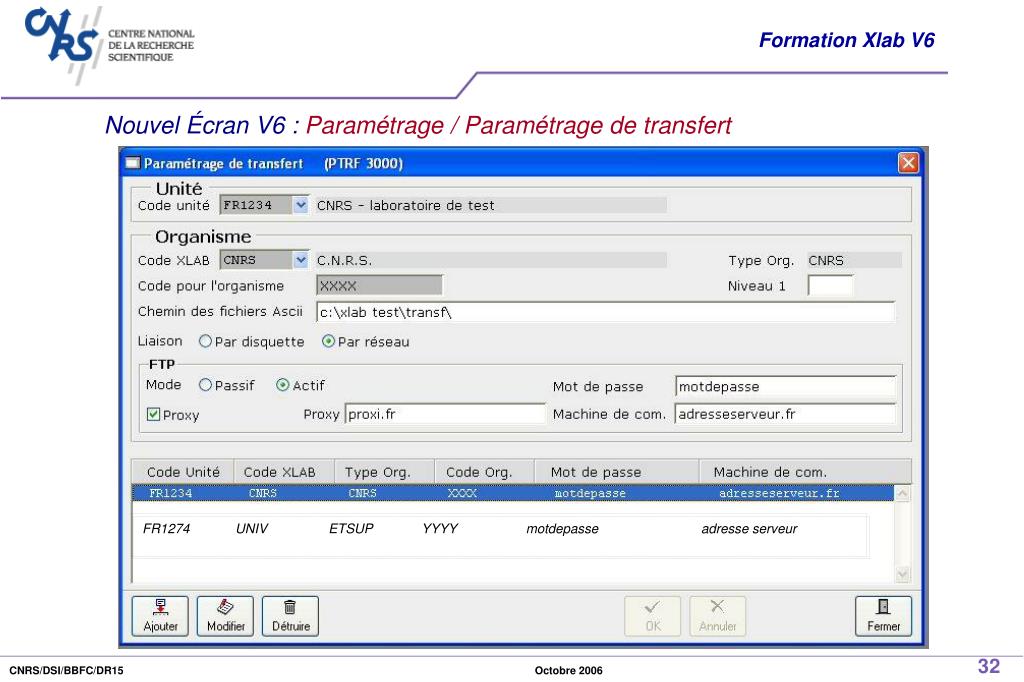The height and width of the screenshot is (682, 1024).
Task: Click the Chemin des fichiers Ascii field
Action: coord(605,312)
